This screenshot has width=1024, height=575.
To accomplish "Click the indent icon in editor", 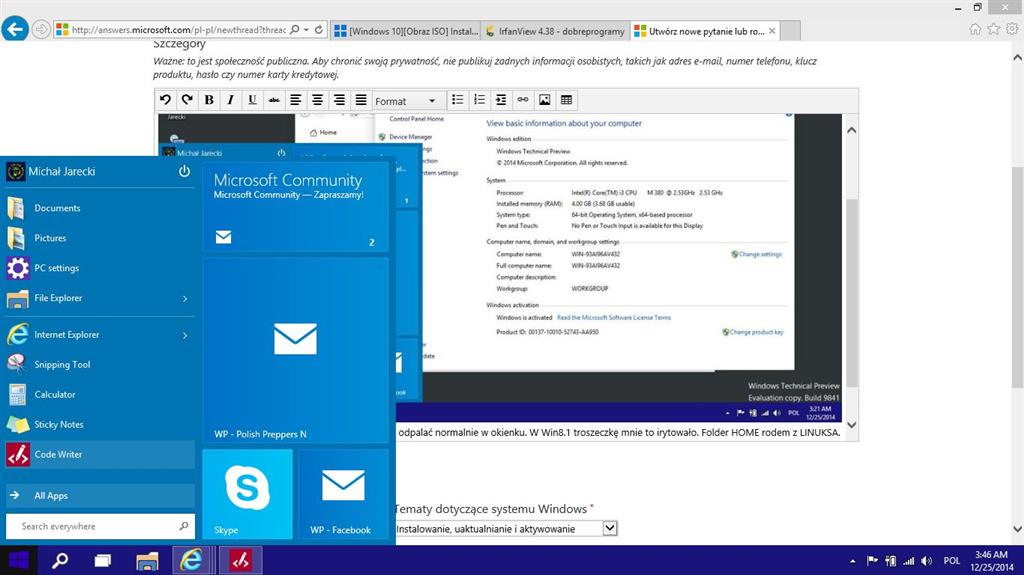I will (x=501, y=100).
